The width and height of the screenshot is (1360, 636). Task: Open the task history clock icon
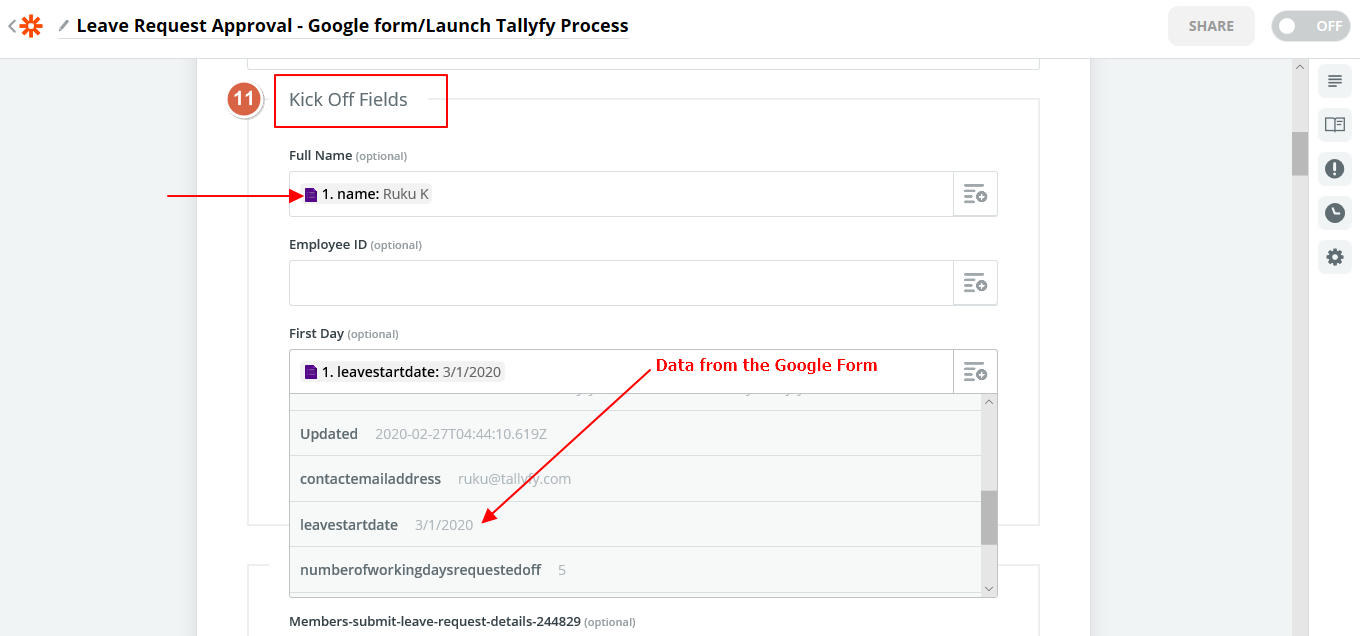(1335, 213)
